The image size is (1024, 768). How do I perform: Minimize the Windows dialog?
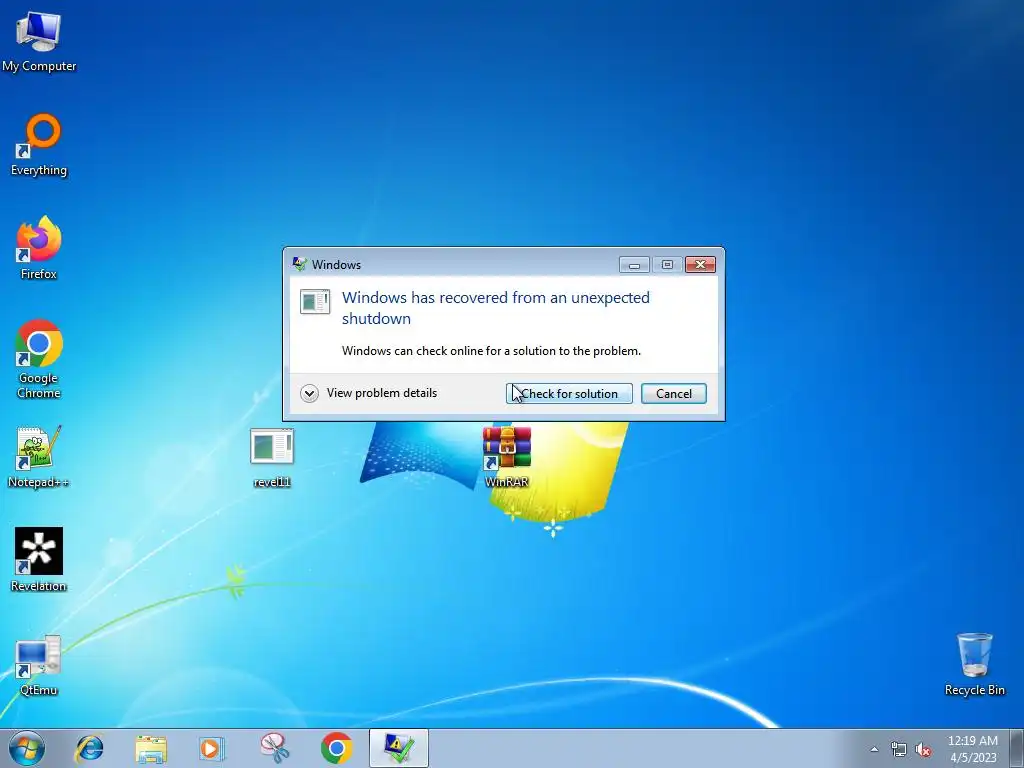634,264
